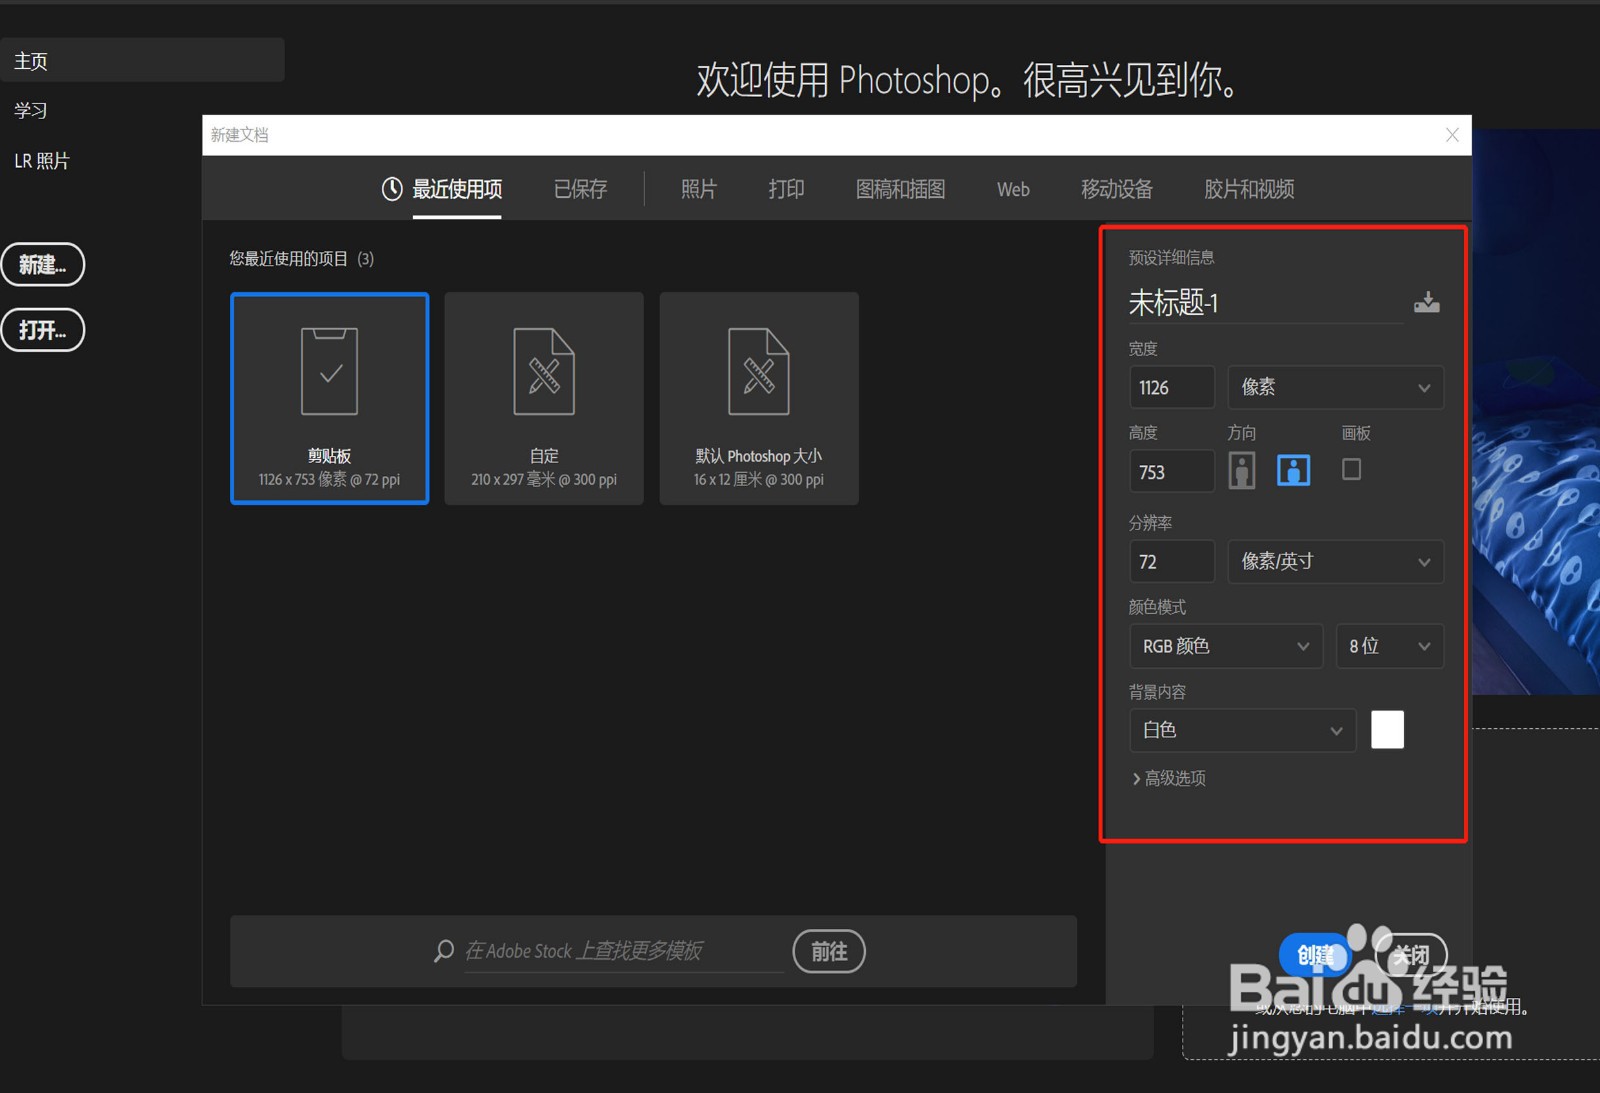Click ruler-pencil icon in 自定 preset
Image resolution: width=1600 pixels, height=1093 pixels.
(544, 371)
